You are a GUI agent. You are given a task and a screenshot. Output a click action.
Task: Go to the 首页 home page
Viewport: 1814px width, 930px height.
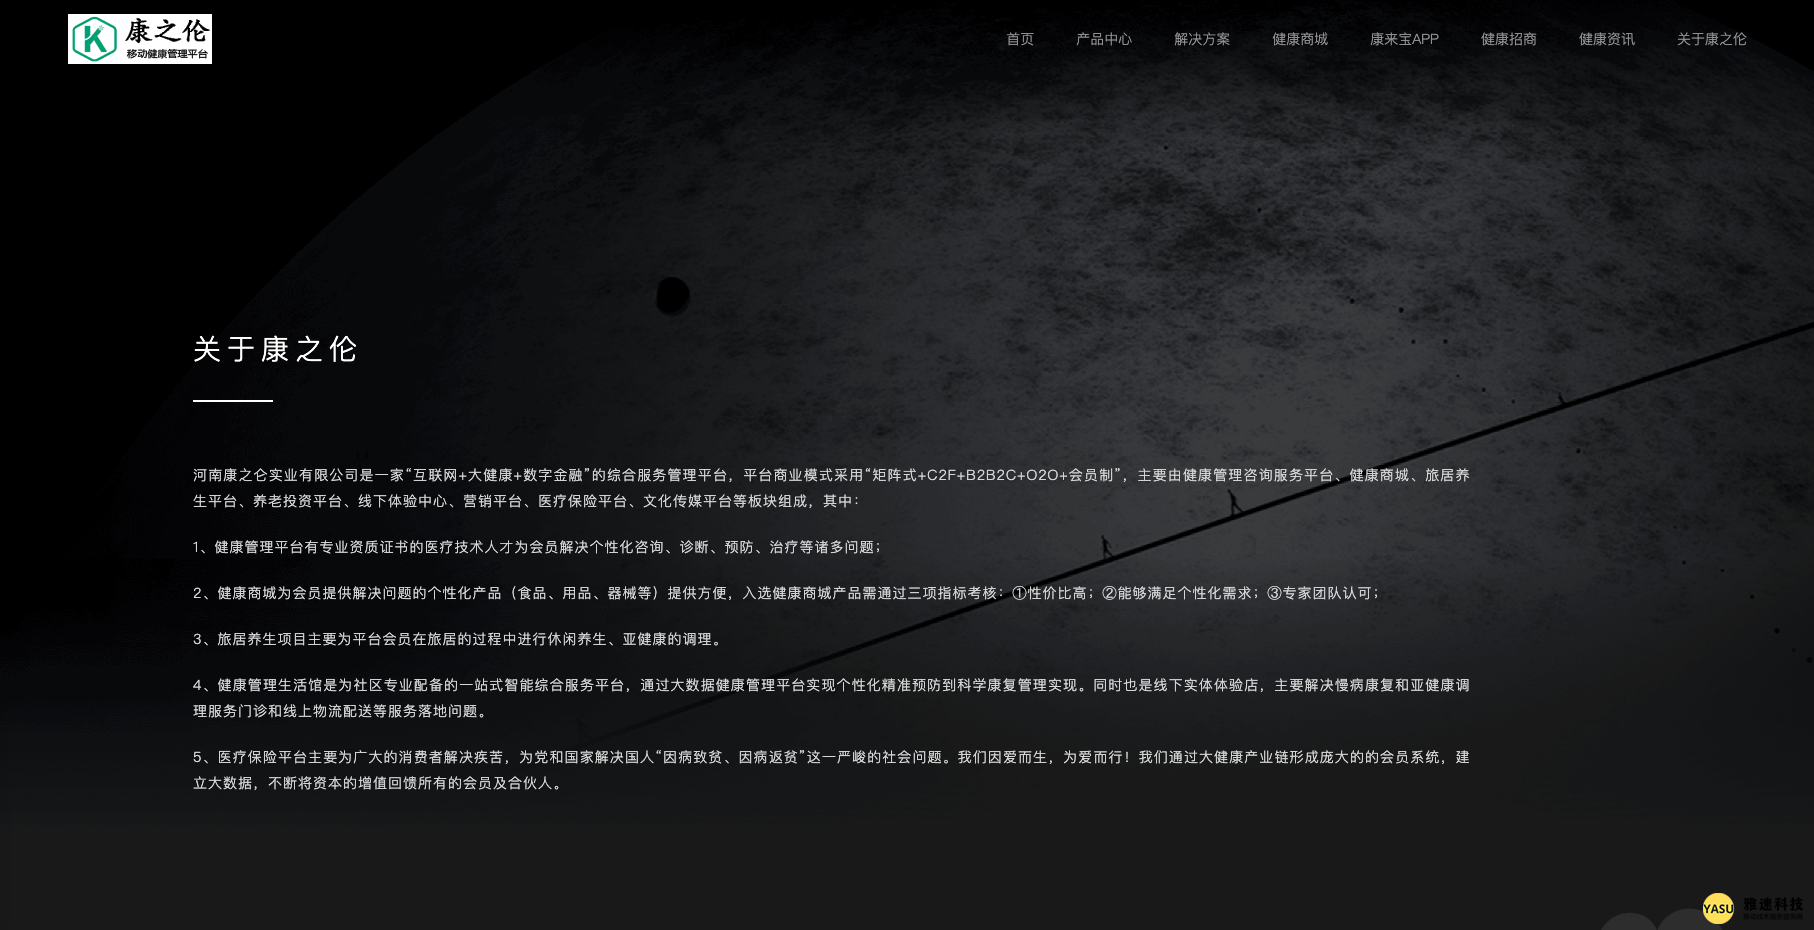pyautogui.click(x=1019, y=39)
